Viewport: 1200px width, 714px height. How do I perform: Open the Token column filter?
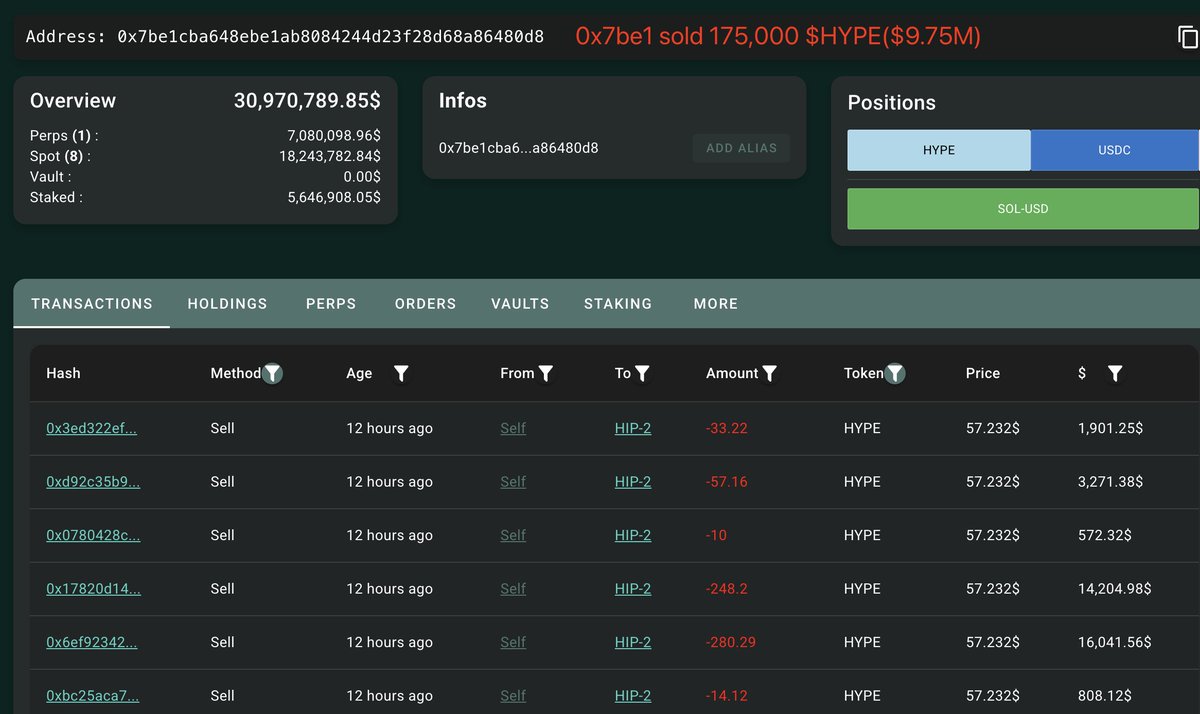[x=896, y=373]
